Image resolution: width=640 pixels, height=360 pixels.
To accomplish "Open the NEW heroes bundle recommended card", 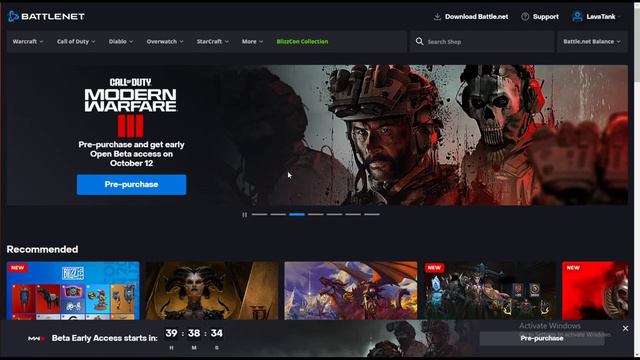I will pos(489,291).
